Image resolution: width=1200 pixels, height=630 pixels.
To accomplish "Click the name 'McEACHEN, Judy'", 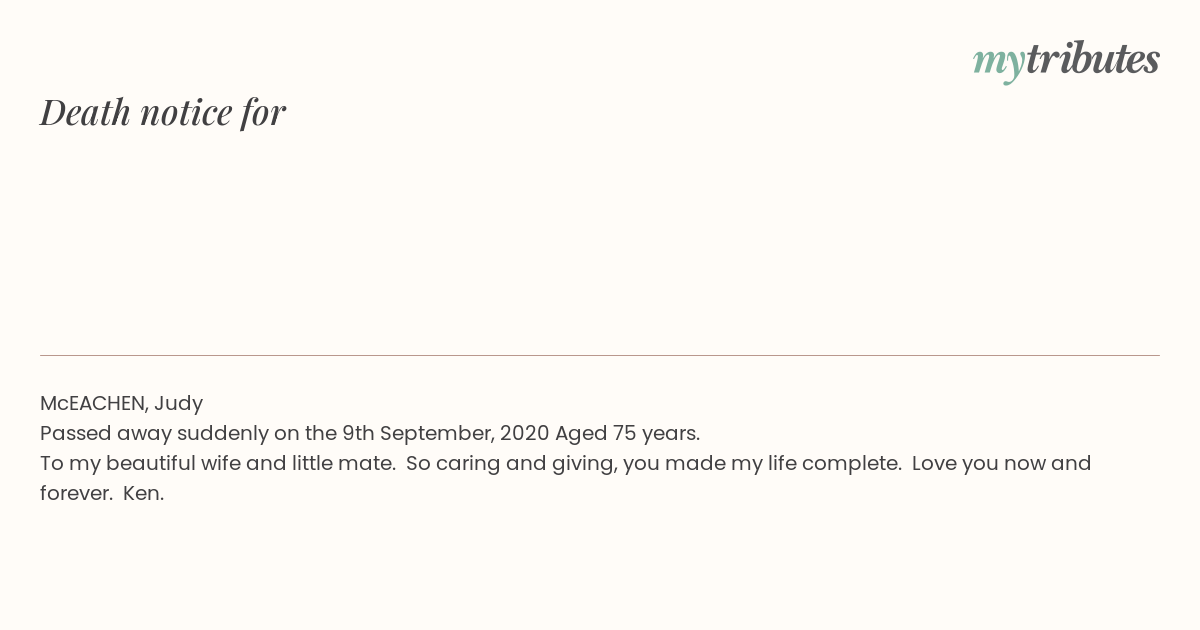I will (121, 403).
